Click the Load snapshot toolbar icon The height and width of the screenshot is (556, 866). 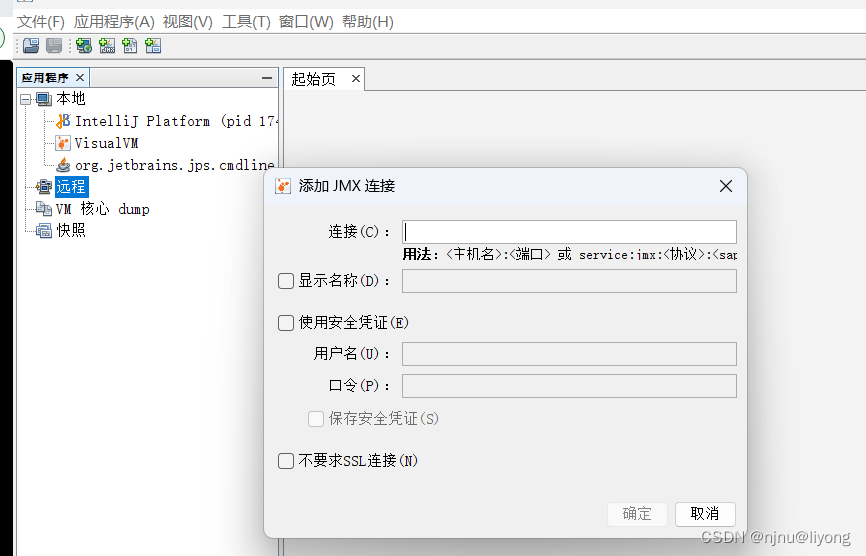tap(31, 46)
